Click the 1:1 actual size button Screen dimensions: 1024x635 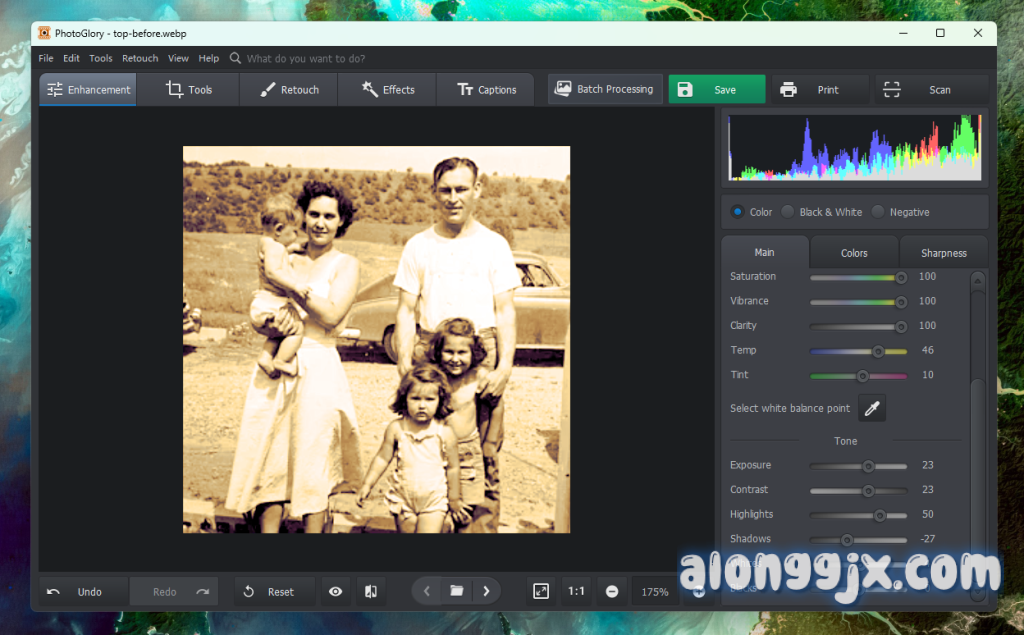(x=576, y=591)
